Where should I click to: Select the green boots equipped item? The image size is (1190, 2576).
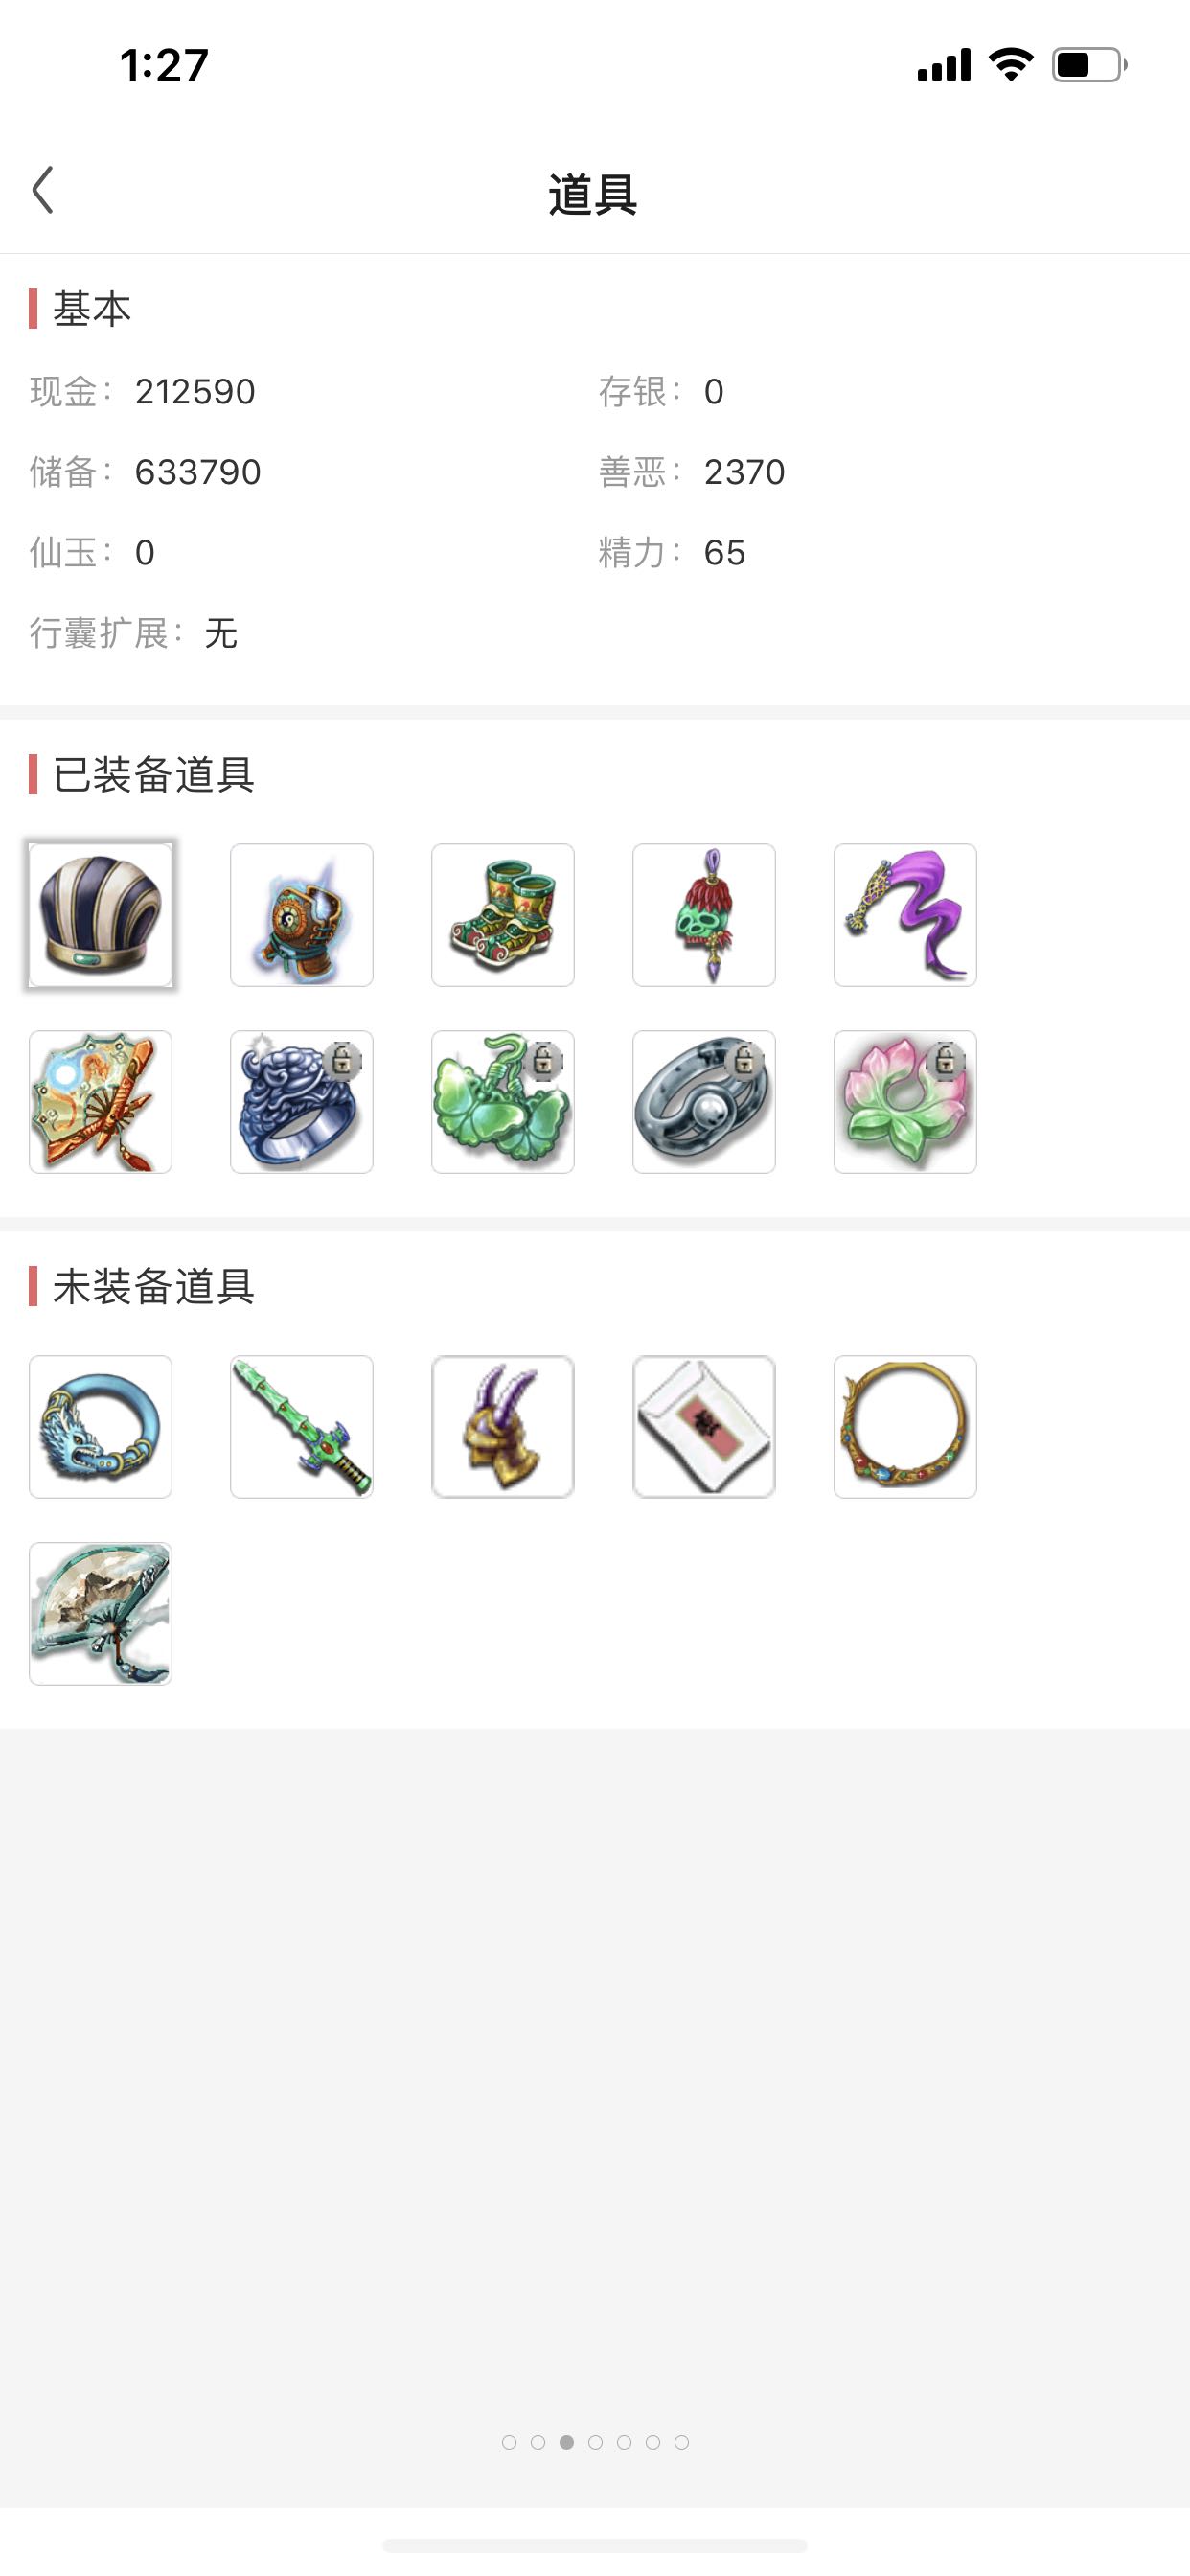click(x=503, y=915)
